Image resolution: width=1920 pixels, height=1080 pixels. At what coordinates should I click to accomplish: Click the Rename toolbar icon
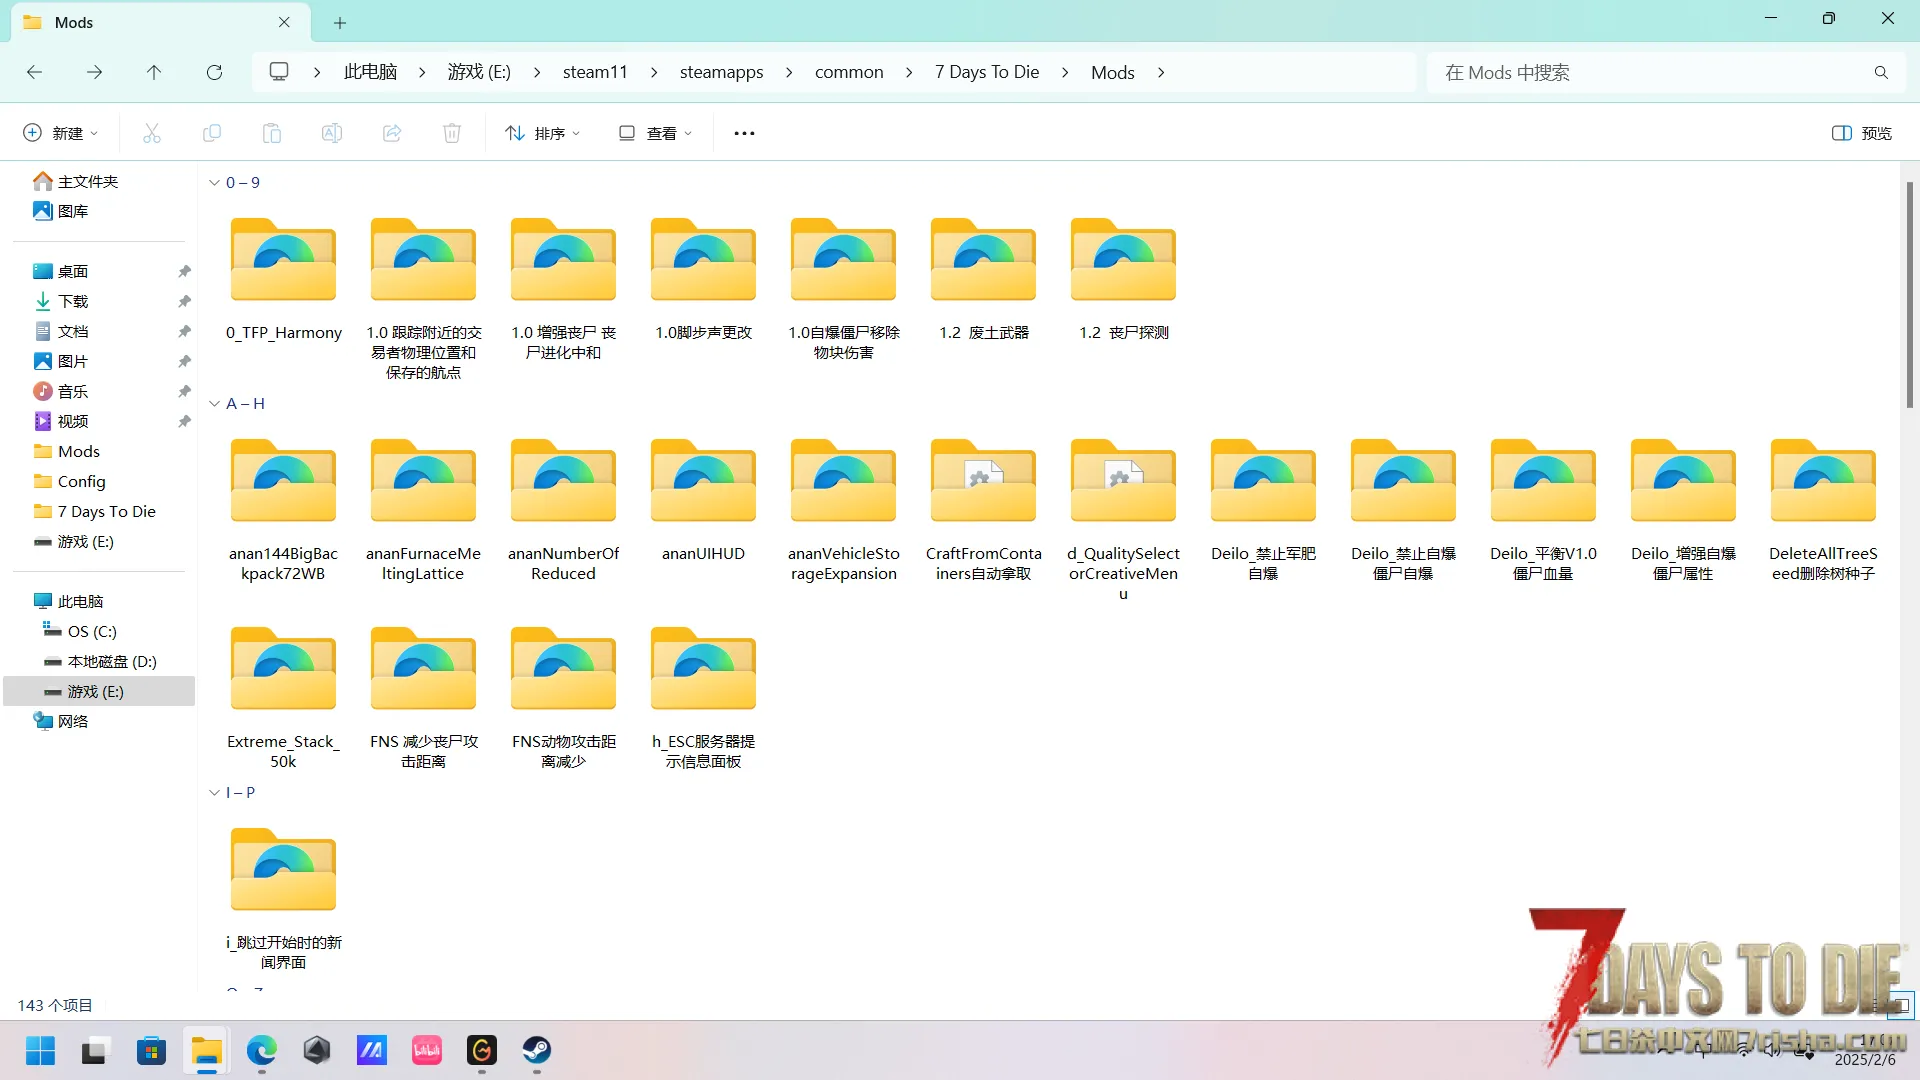[x=332, y=133]
